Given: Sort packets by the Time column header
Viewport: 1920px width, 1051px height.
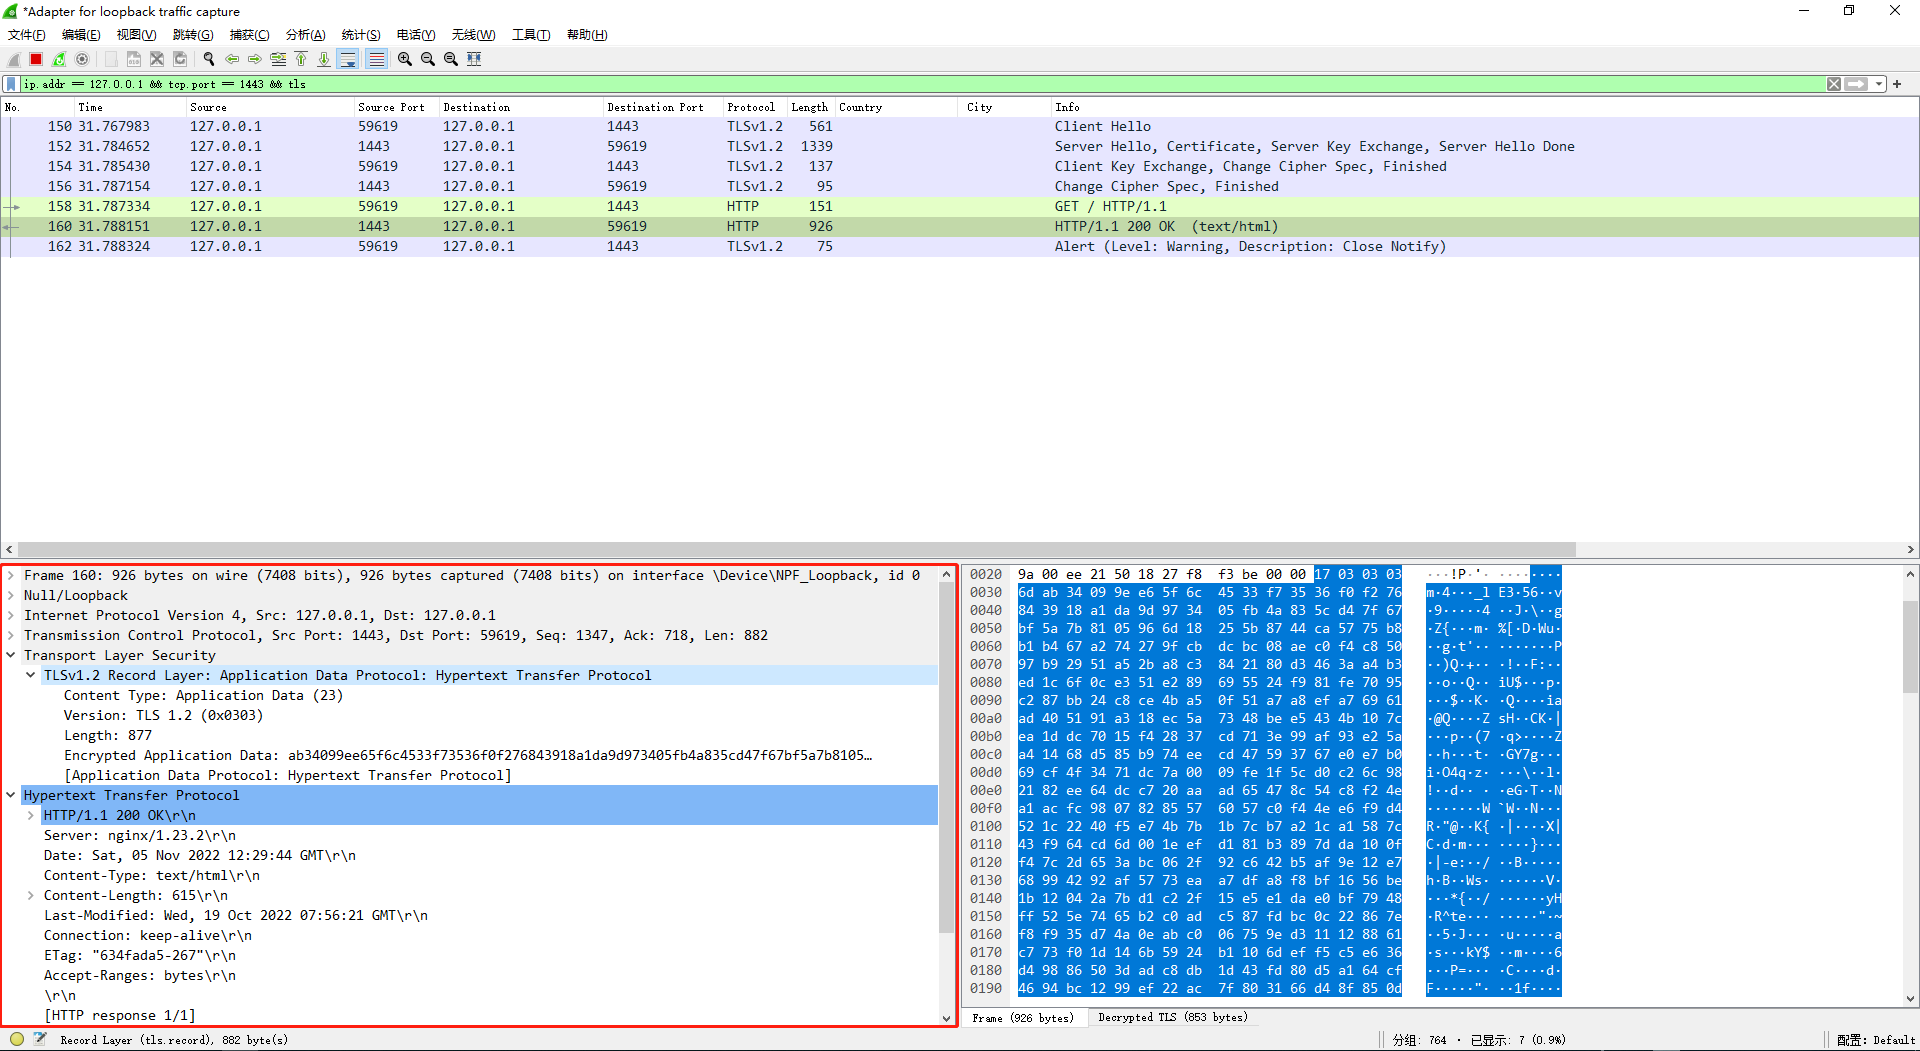Looking at the screenshot, I should click(x=130, y=107).
